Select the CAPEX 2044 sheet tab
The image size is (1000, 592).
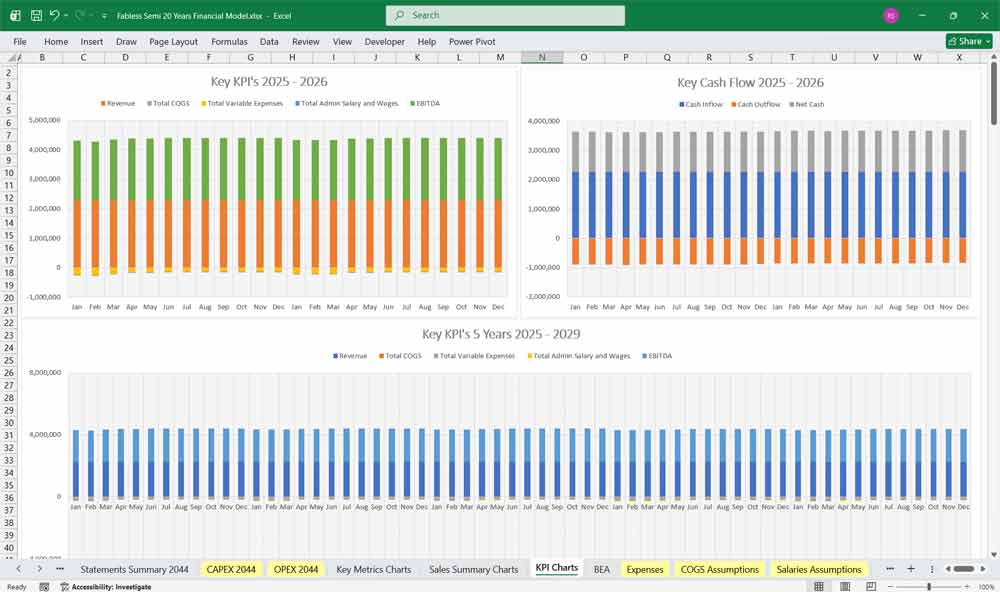coord(231,569)
